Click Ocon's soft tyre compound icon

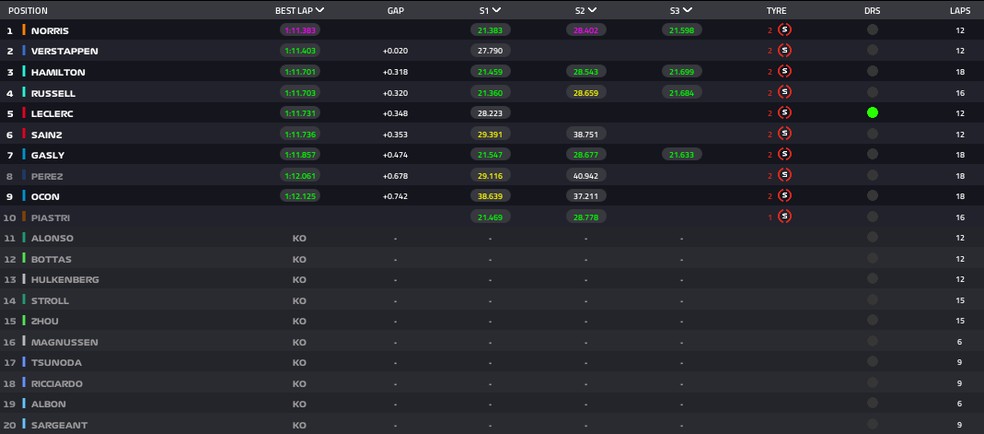coord(784,196)
